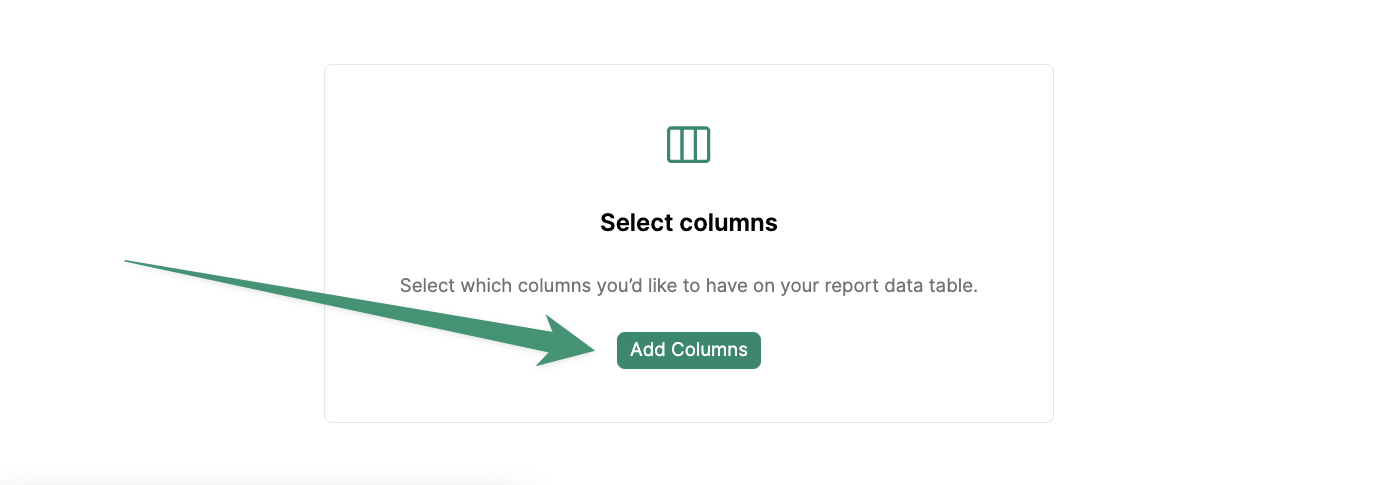Click empty space below Add Columns button
This screenshot has height=485, width=1378.
[x=688, y=396]
